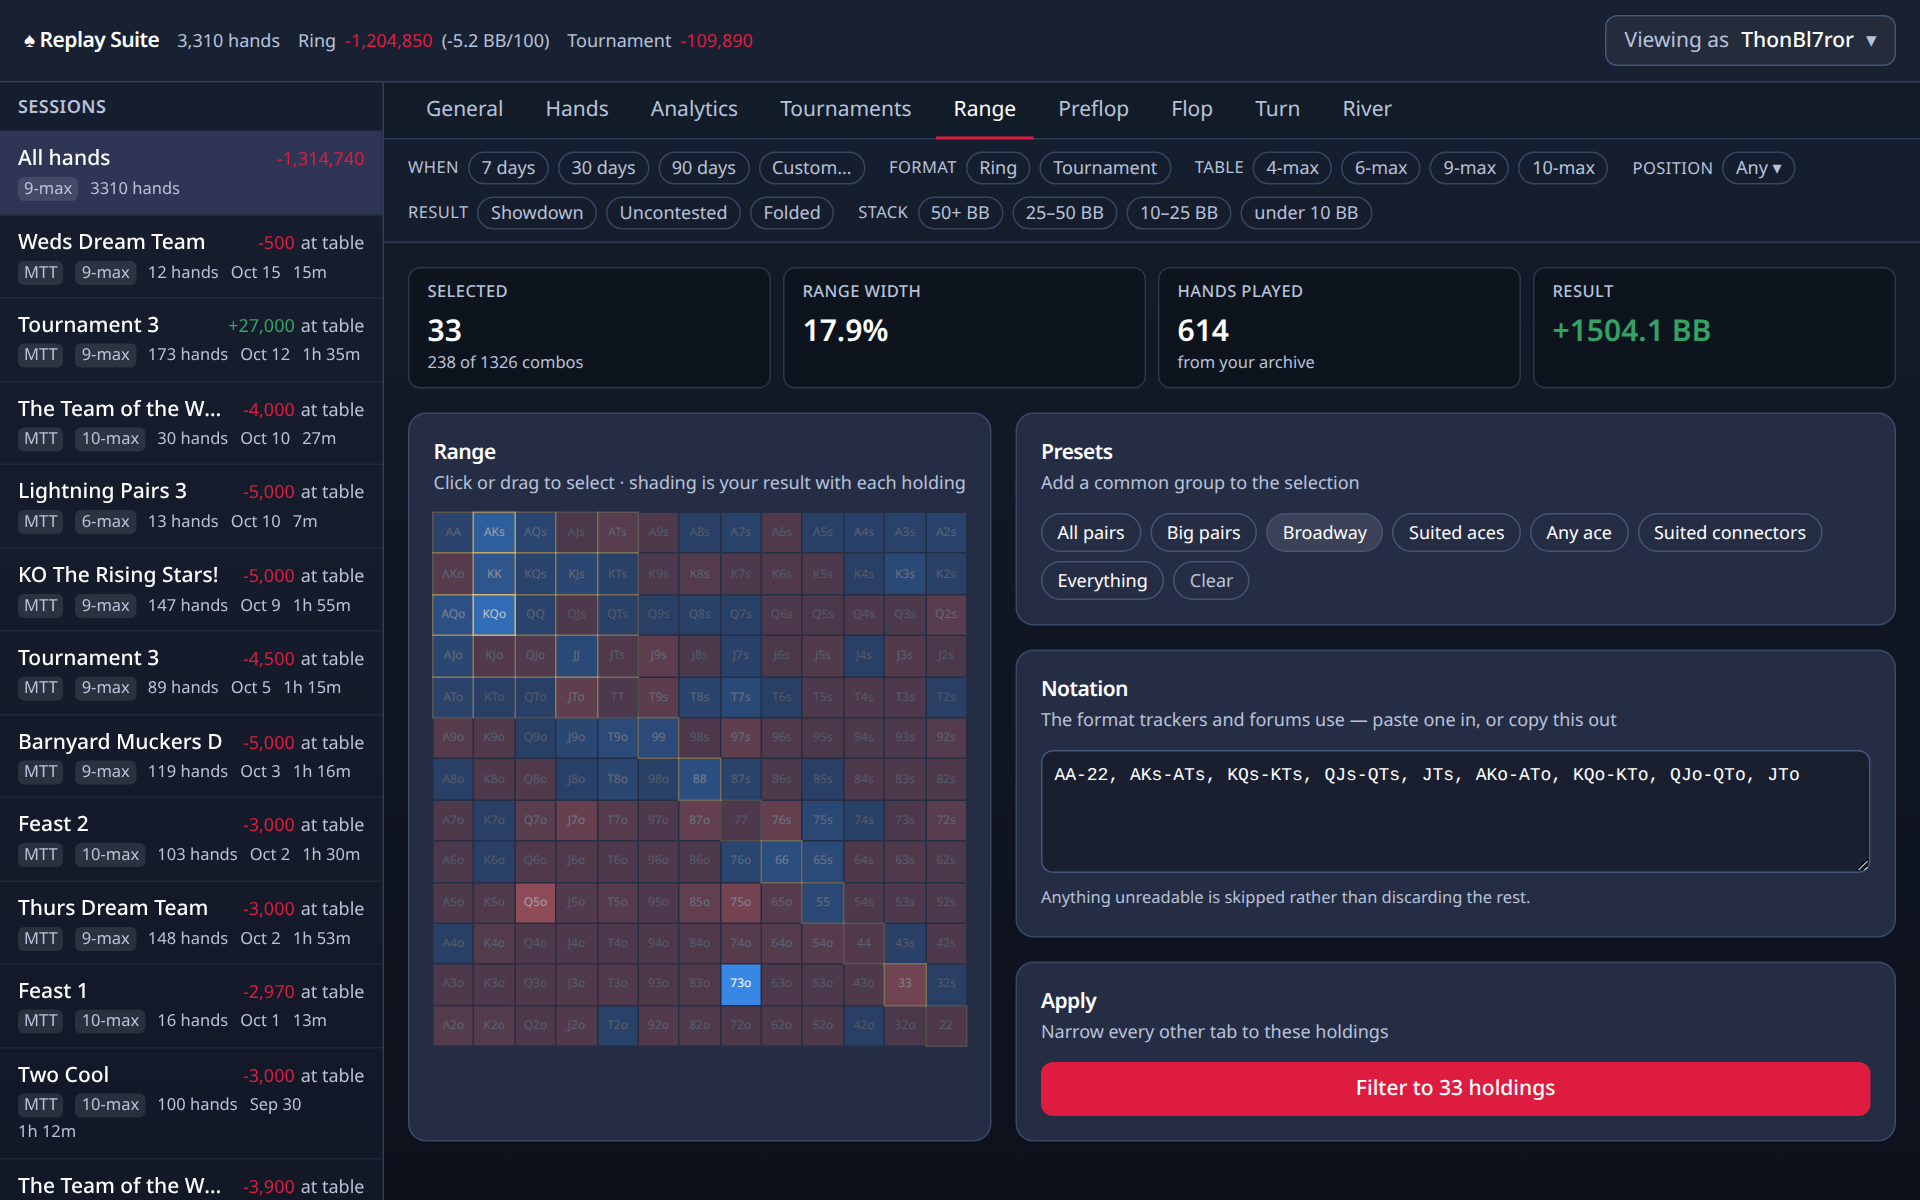Select the Everything preset
The image size is (1920, 1200).
point(1102,581)
